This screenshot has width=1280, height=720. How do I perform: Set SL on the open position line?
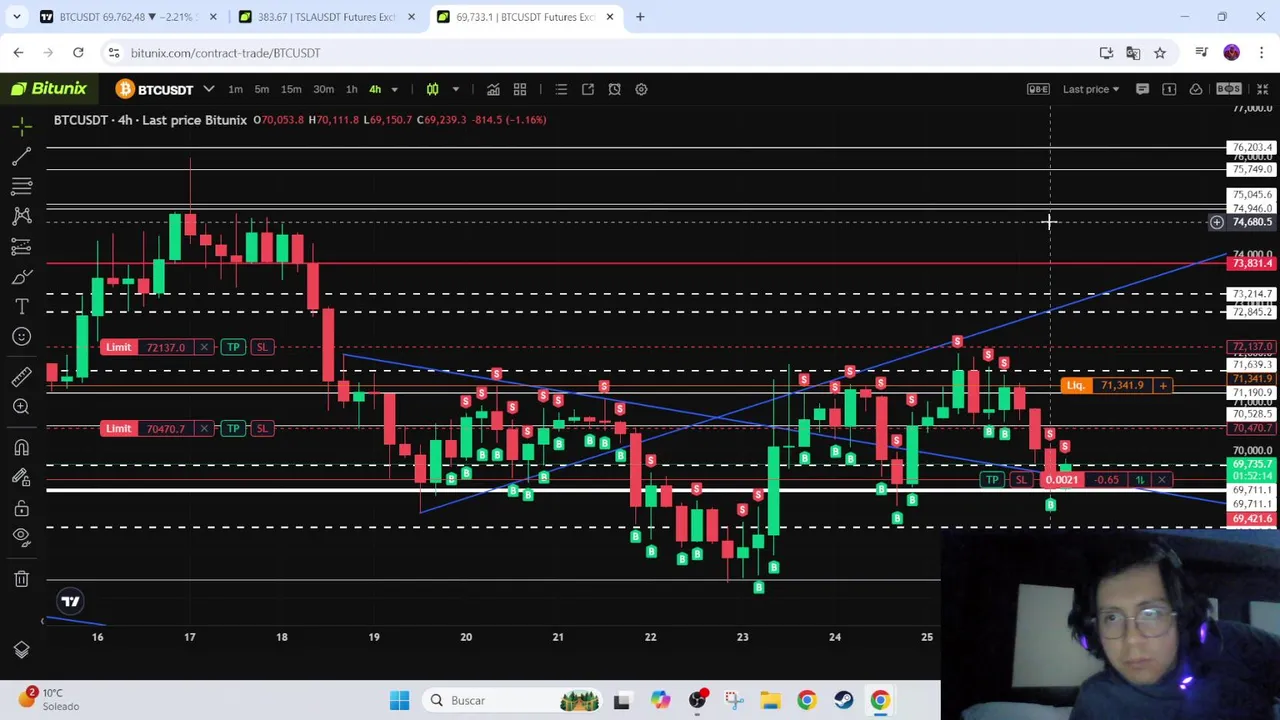[1020, 480]
